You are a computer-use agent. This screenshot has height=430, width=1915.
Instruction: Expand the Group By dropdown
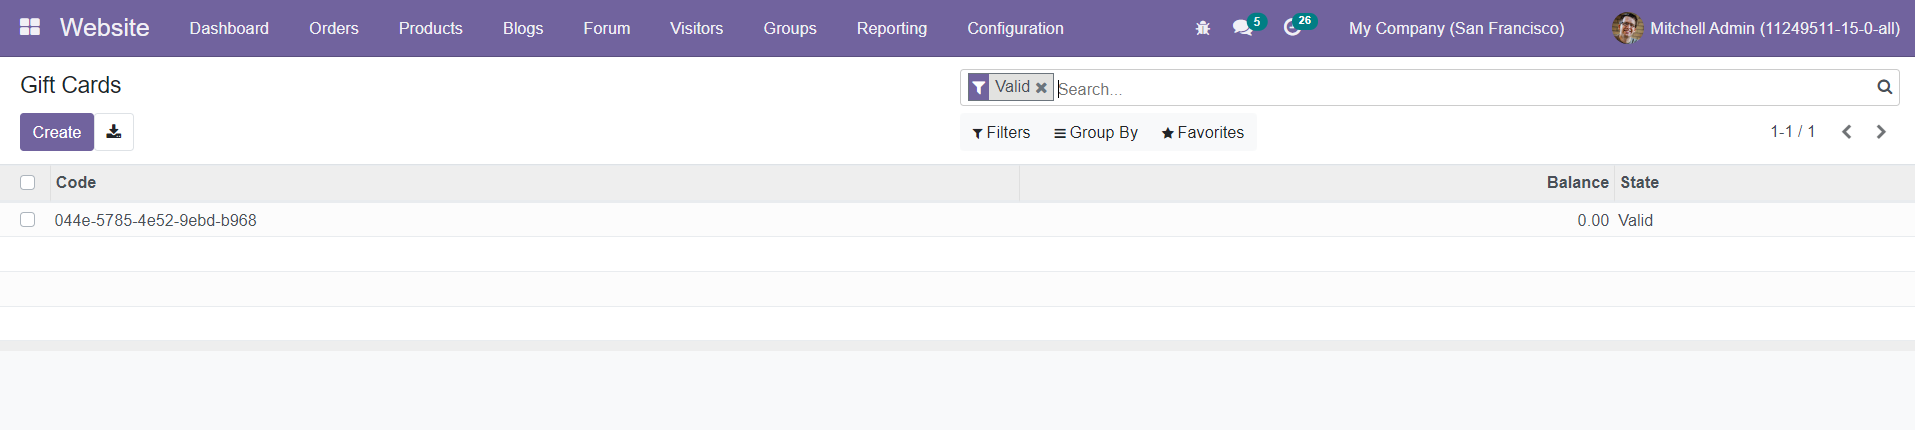click(x=1096, y=132)
